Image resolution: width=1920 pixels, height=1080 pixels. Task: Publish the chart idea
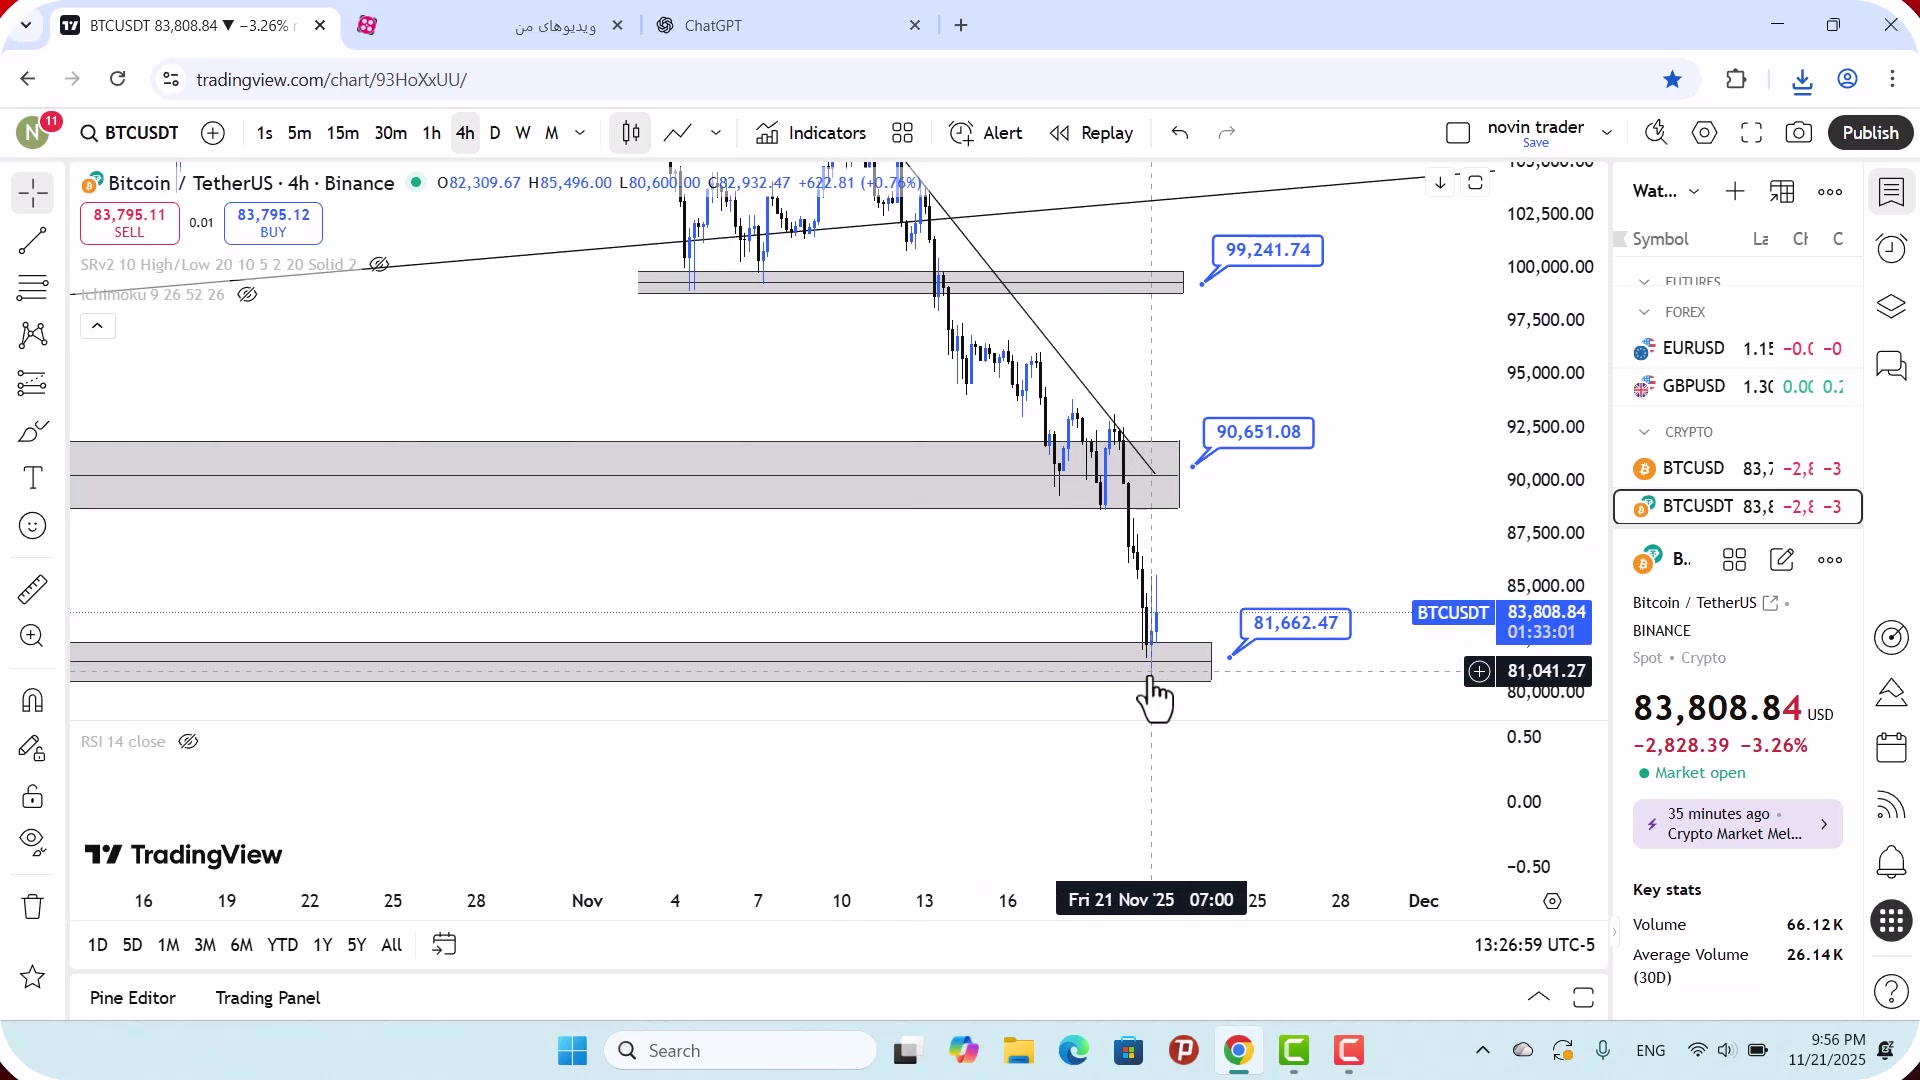point(1870,133)
